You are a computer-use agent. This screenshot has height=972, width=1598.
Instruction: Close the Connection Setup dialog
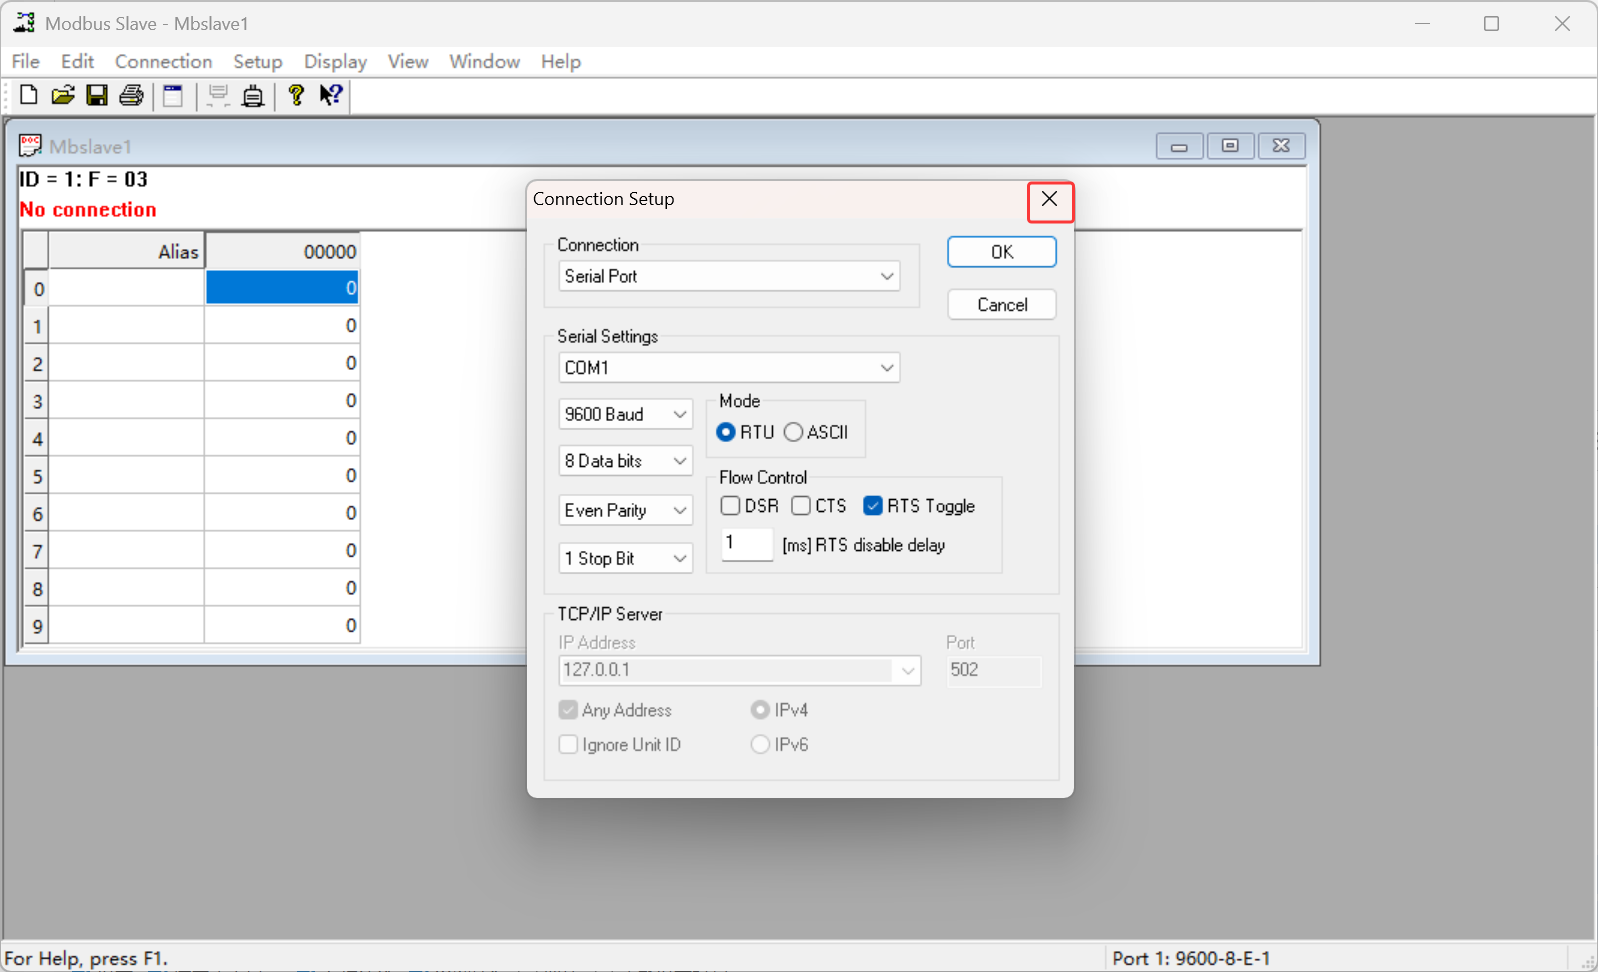(x=1049, y=199)
